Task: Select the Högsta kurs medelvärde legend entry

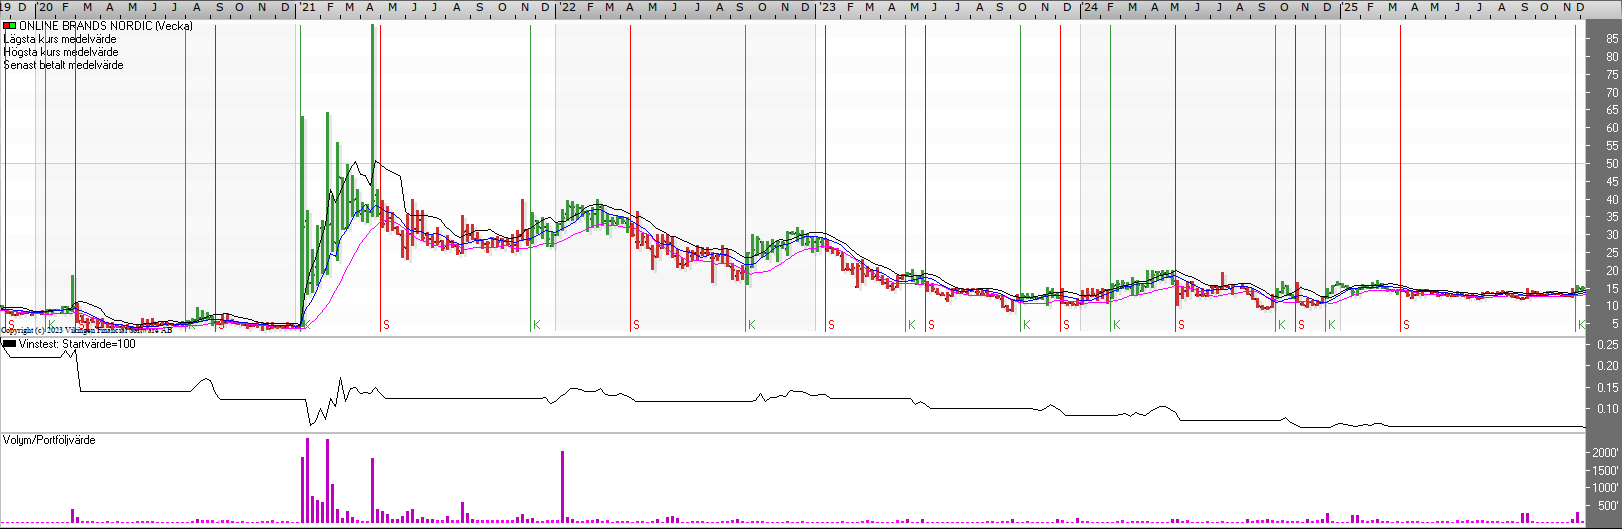Action: (61, 52)
